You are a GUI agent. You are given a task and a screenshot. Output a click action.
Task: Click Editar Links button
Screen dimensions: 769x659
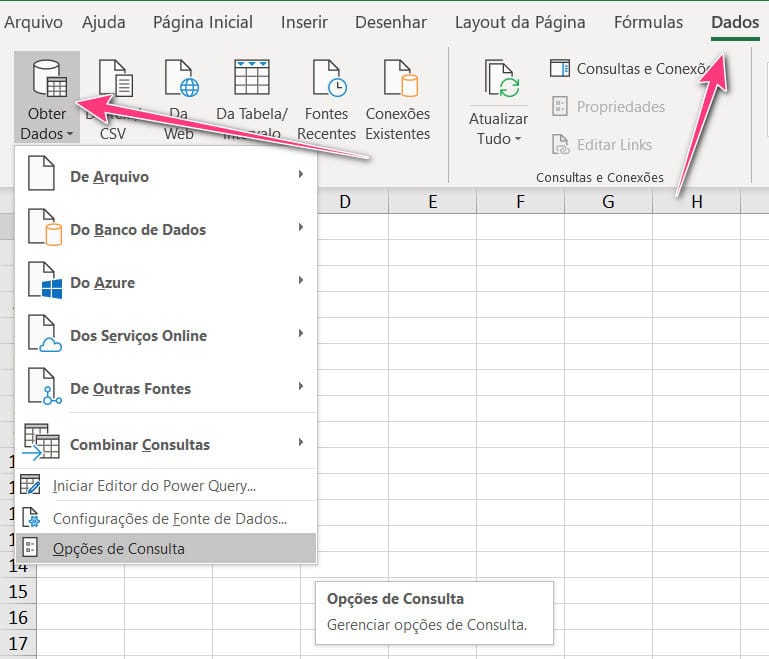click(x=602, y=145)
